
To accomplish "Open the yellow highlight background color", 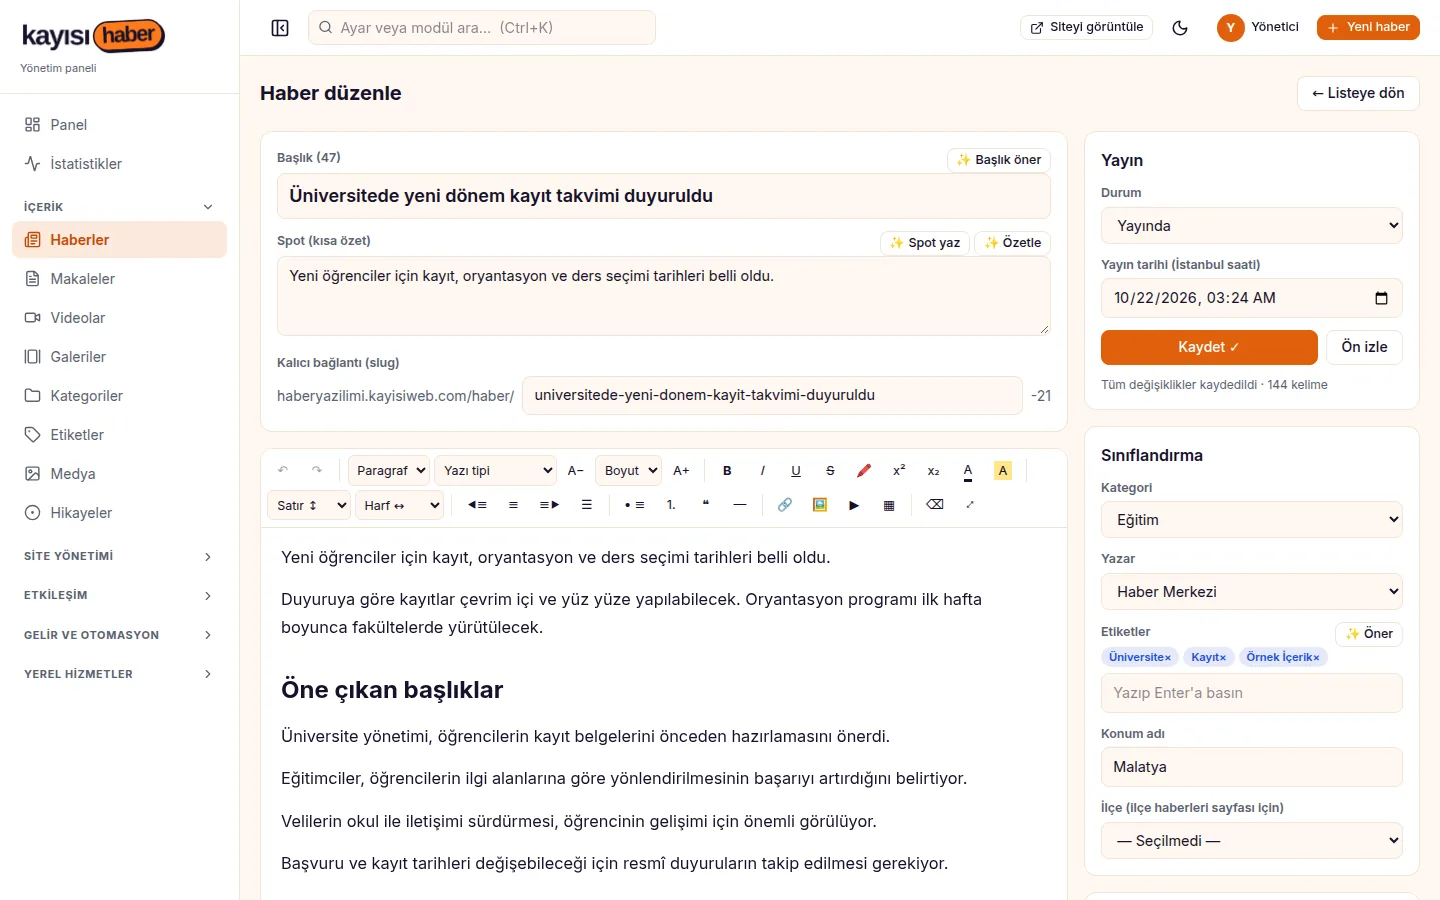I will (x=1003, y=471).
